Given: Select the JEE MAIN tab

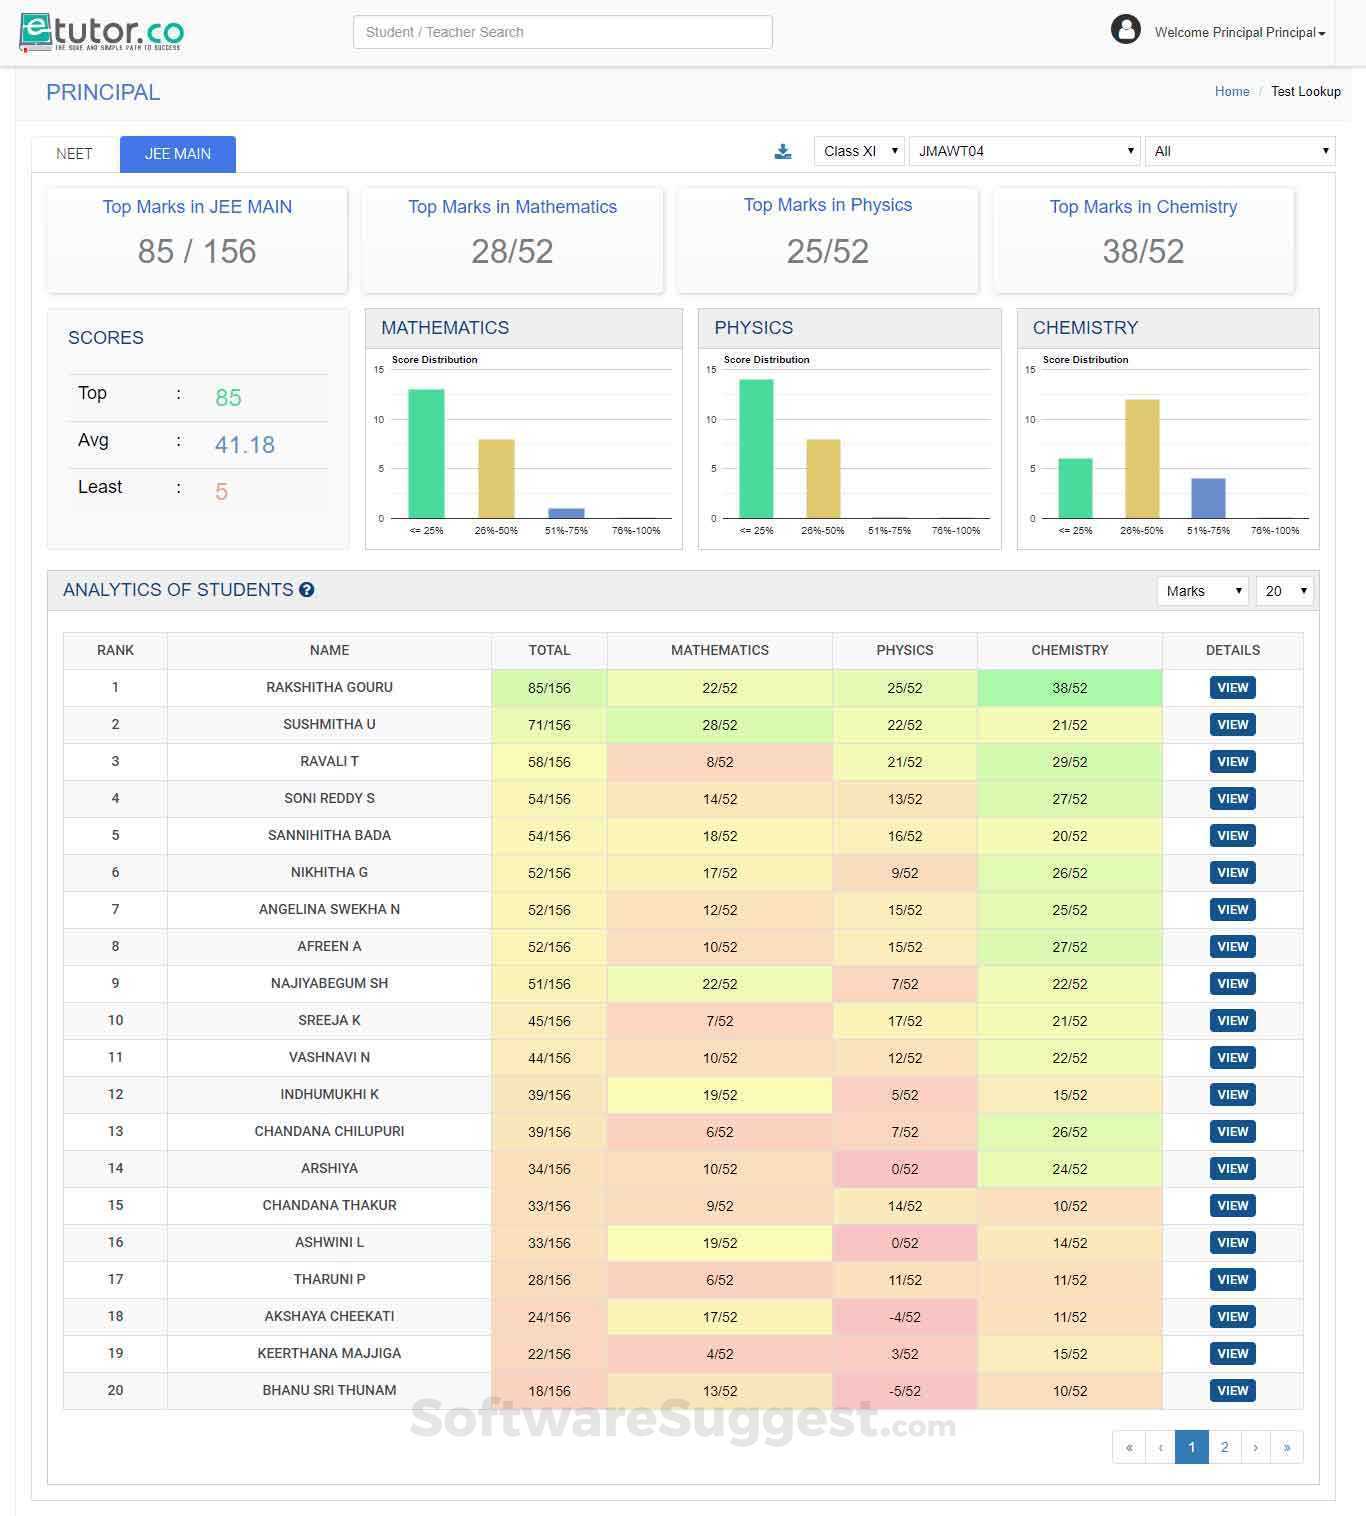Looking at the screenshot, I should [177, 154].
